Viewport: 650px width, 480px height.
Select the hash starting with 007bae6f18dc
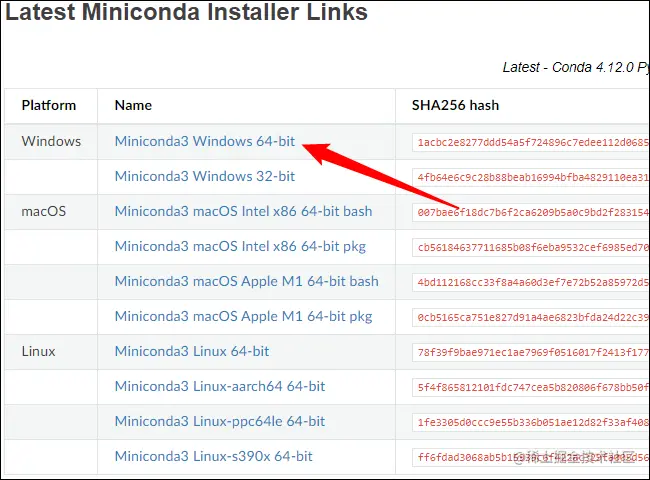coord(531,213)
